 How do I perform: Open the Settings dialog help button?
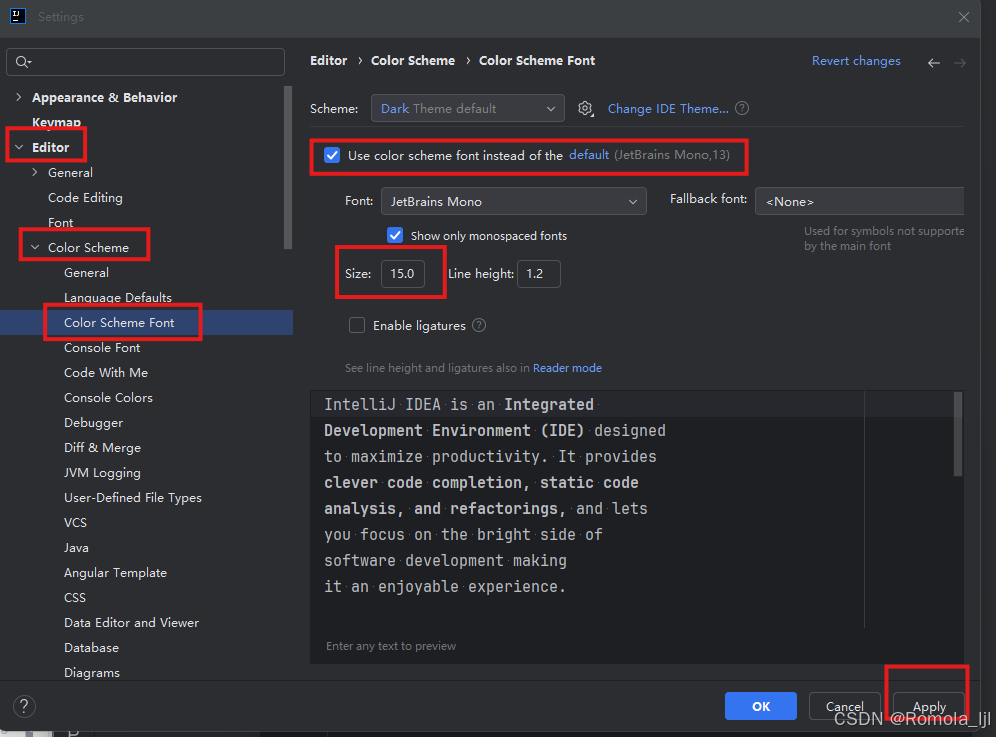24,706
